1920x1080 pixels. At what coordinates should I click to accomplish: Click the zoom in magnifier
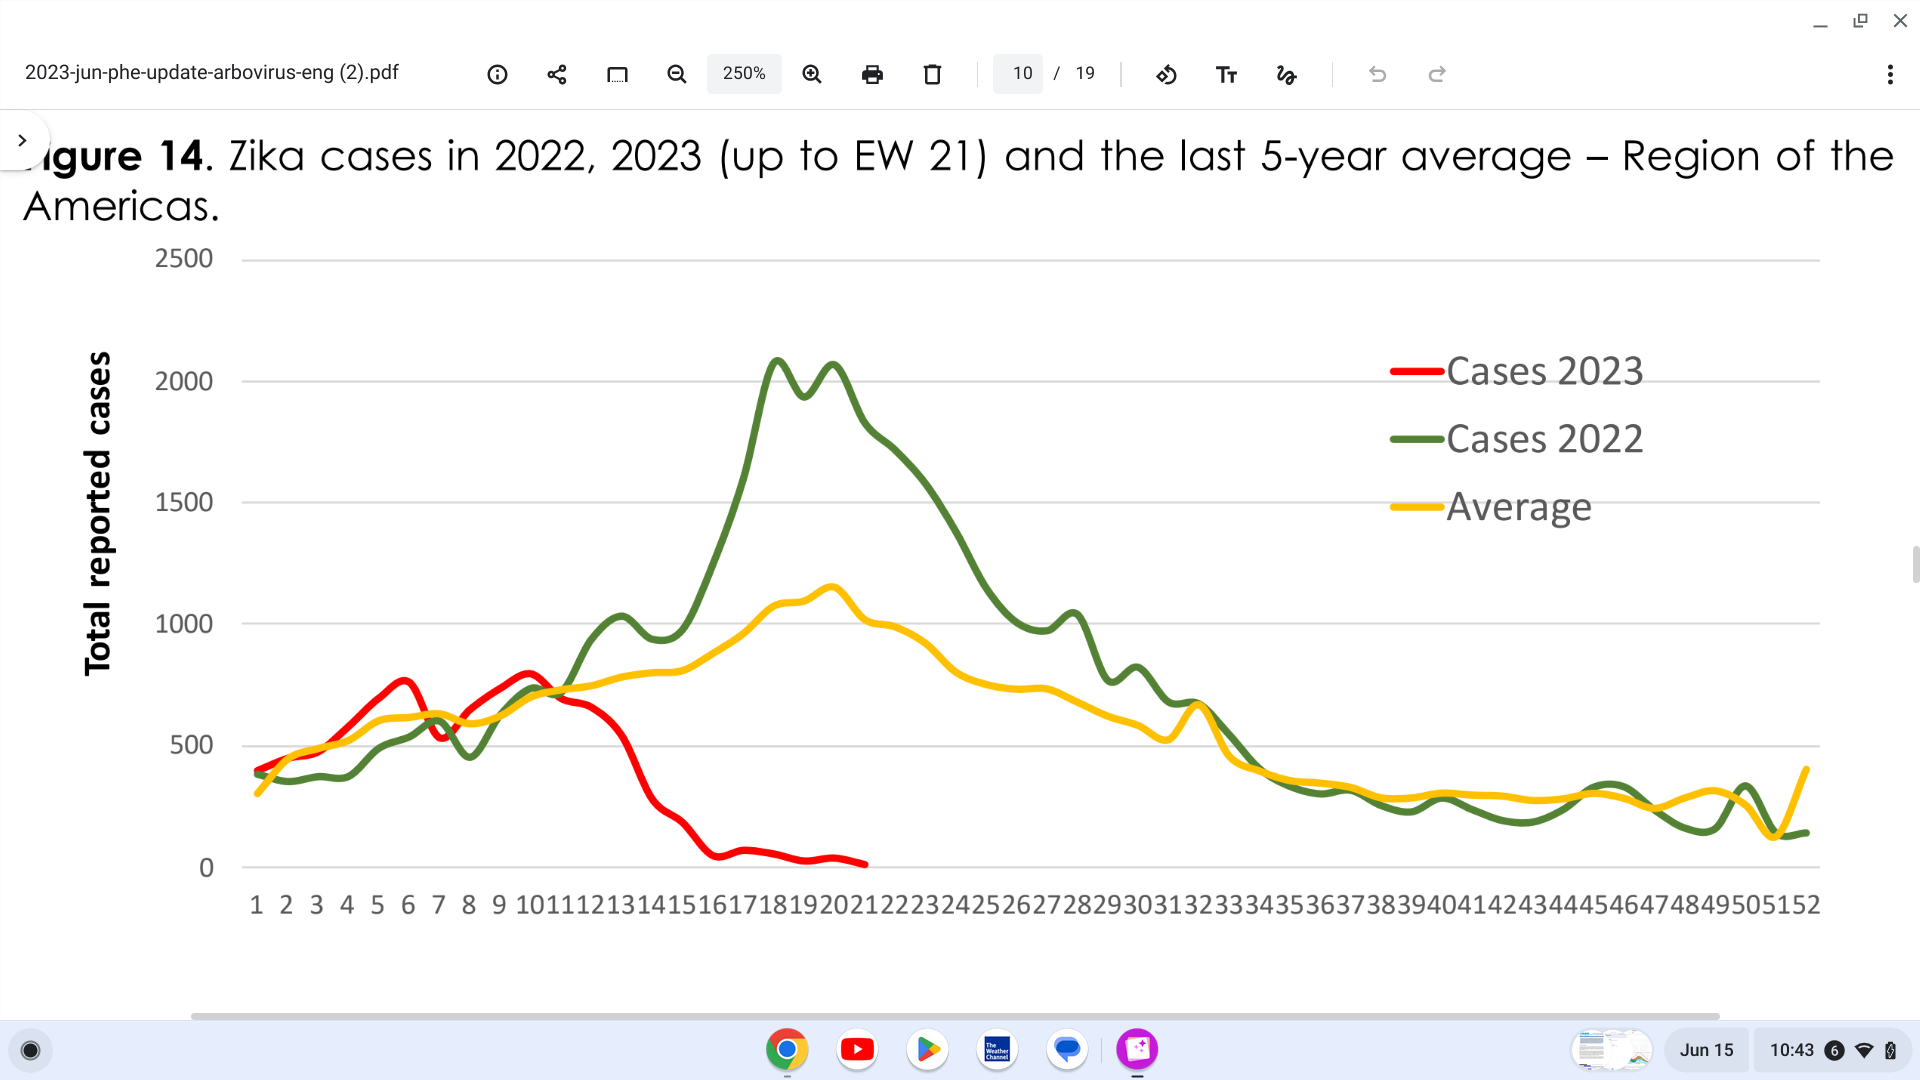812,74
